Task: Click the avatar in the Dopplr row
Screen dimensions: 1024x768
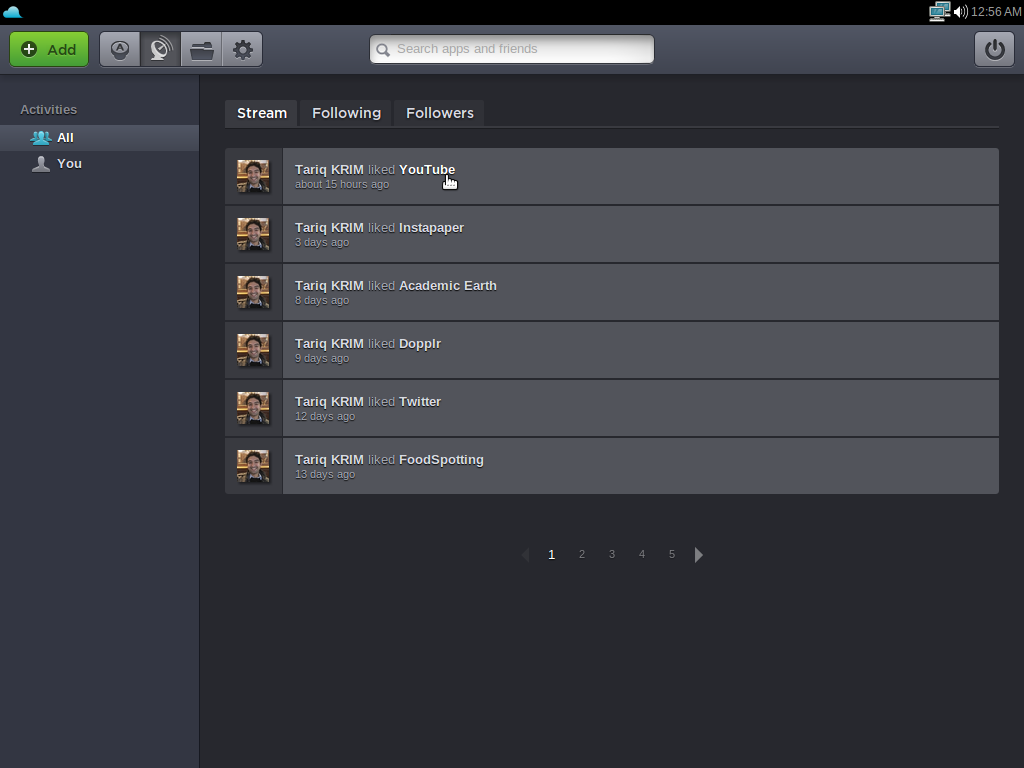Action: pyautogui.click(x=253, y=351)
